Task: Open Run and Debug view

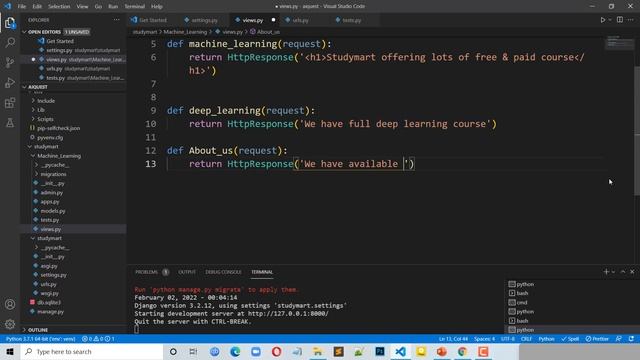Action: coord(10,82)
